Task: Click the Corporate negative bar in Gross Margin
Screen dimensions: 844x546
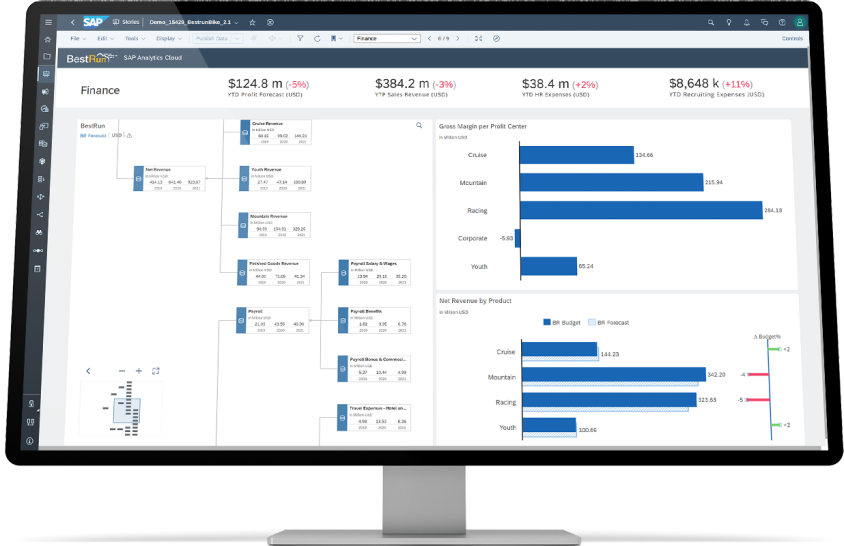Action: pyautogui.click(x=518, y=239)
